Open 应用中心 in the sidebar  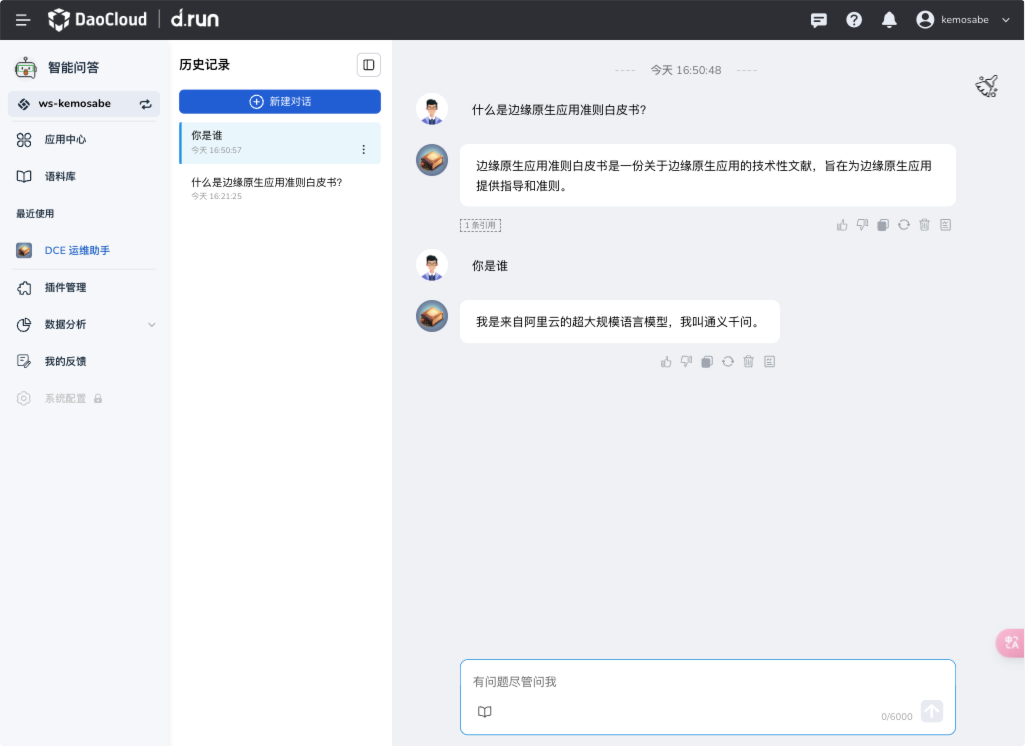pos(65,140)
